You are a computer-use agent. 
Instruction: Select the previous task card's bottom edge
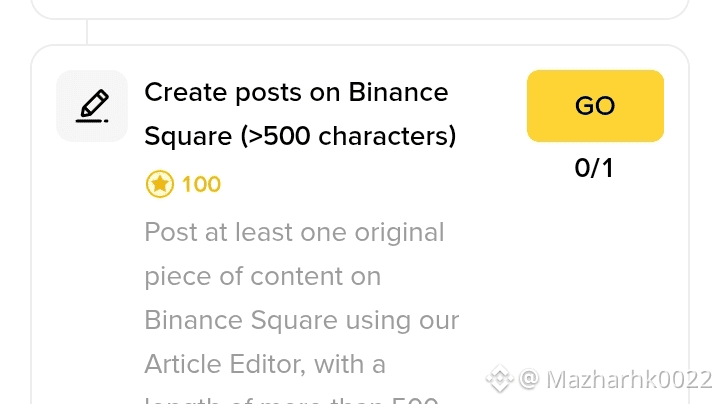360,17
